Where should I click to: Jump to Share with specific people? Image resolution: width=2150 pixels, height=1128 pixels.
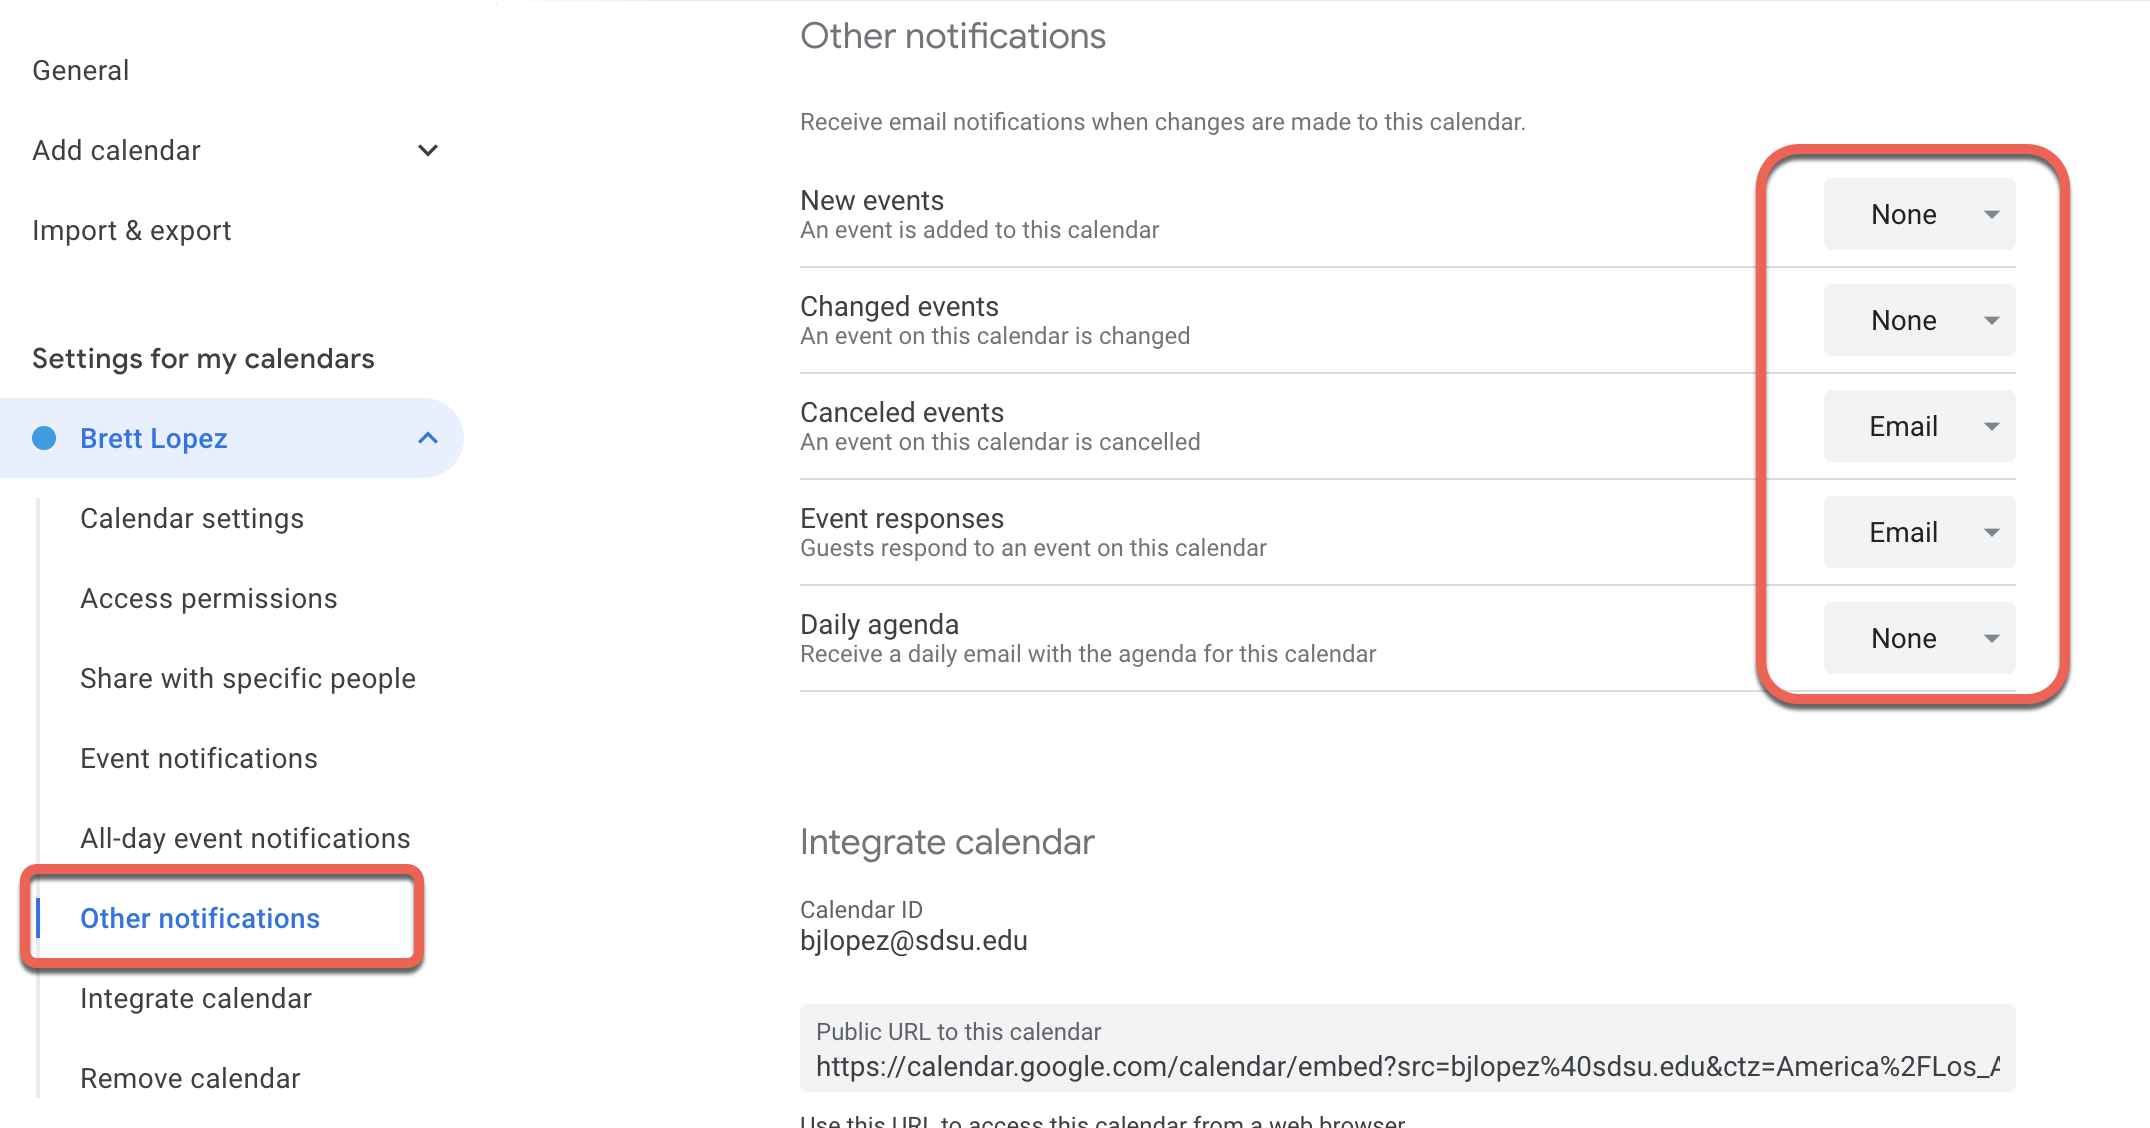pos(248,679)
